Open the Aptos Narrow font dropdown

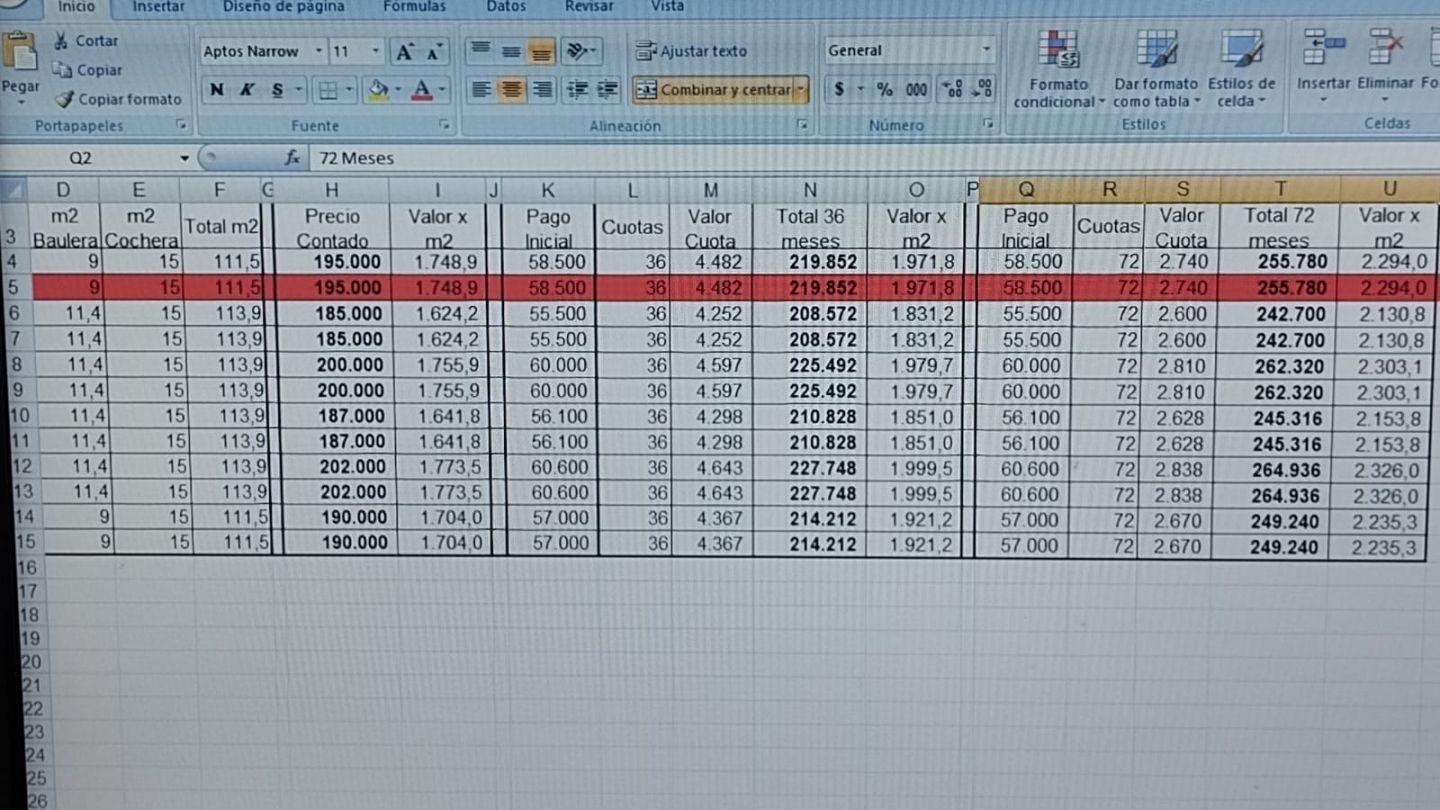[319, 52]
